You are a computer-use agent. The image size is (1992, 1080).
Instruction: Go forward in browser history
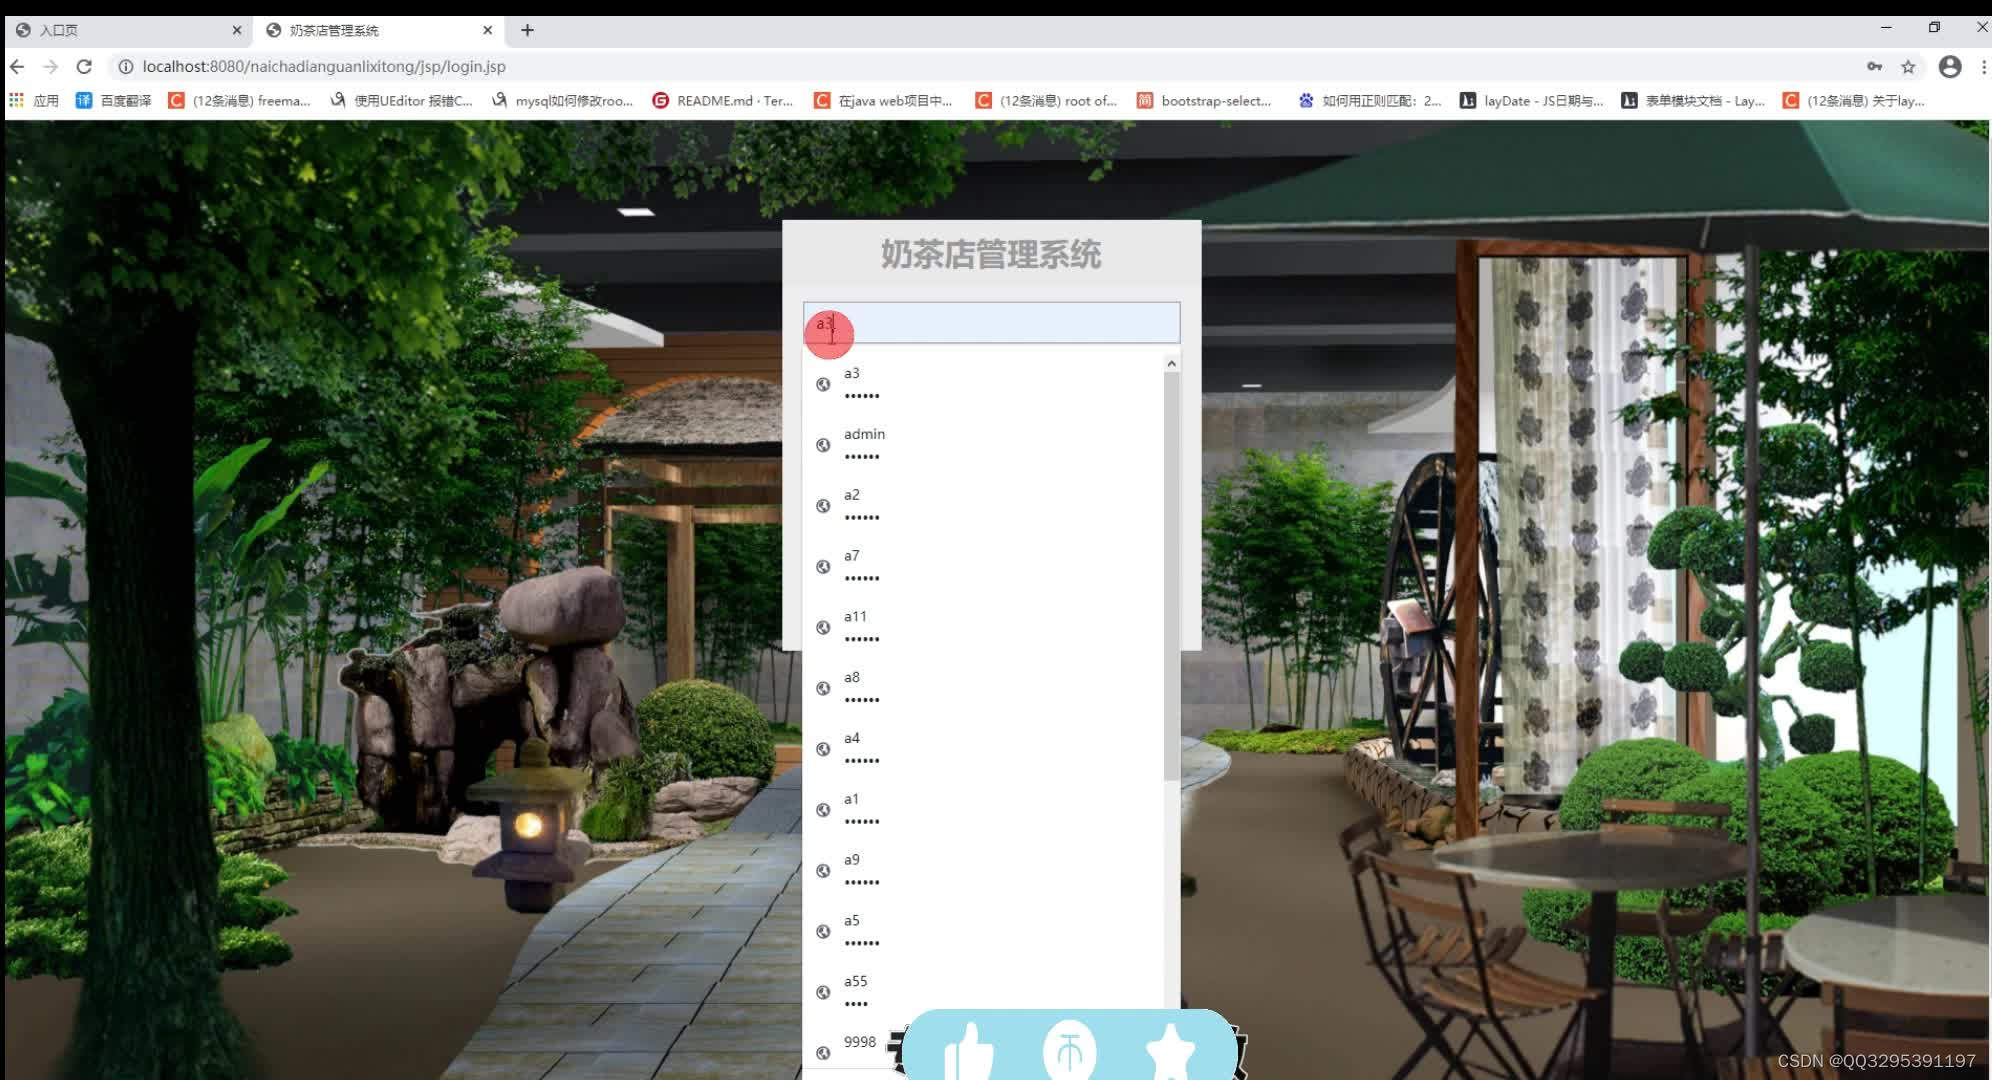[x=50, y=66]
